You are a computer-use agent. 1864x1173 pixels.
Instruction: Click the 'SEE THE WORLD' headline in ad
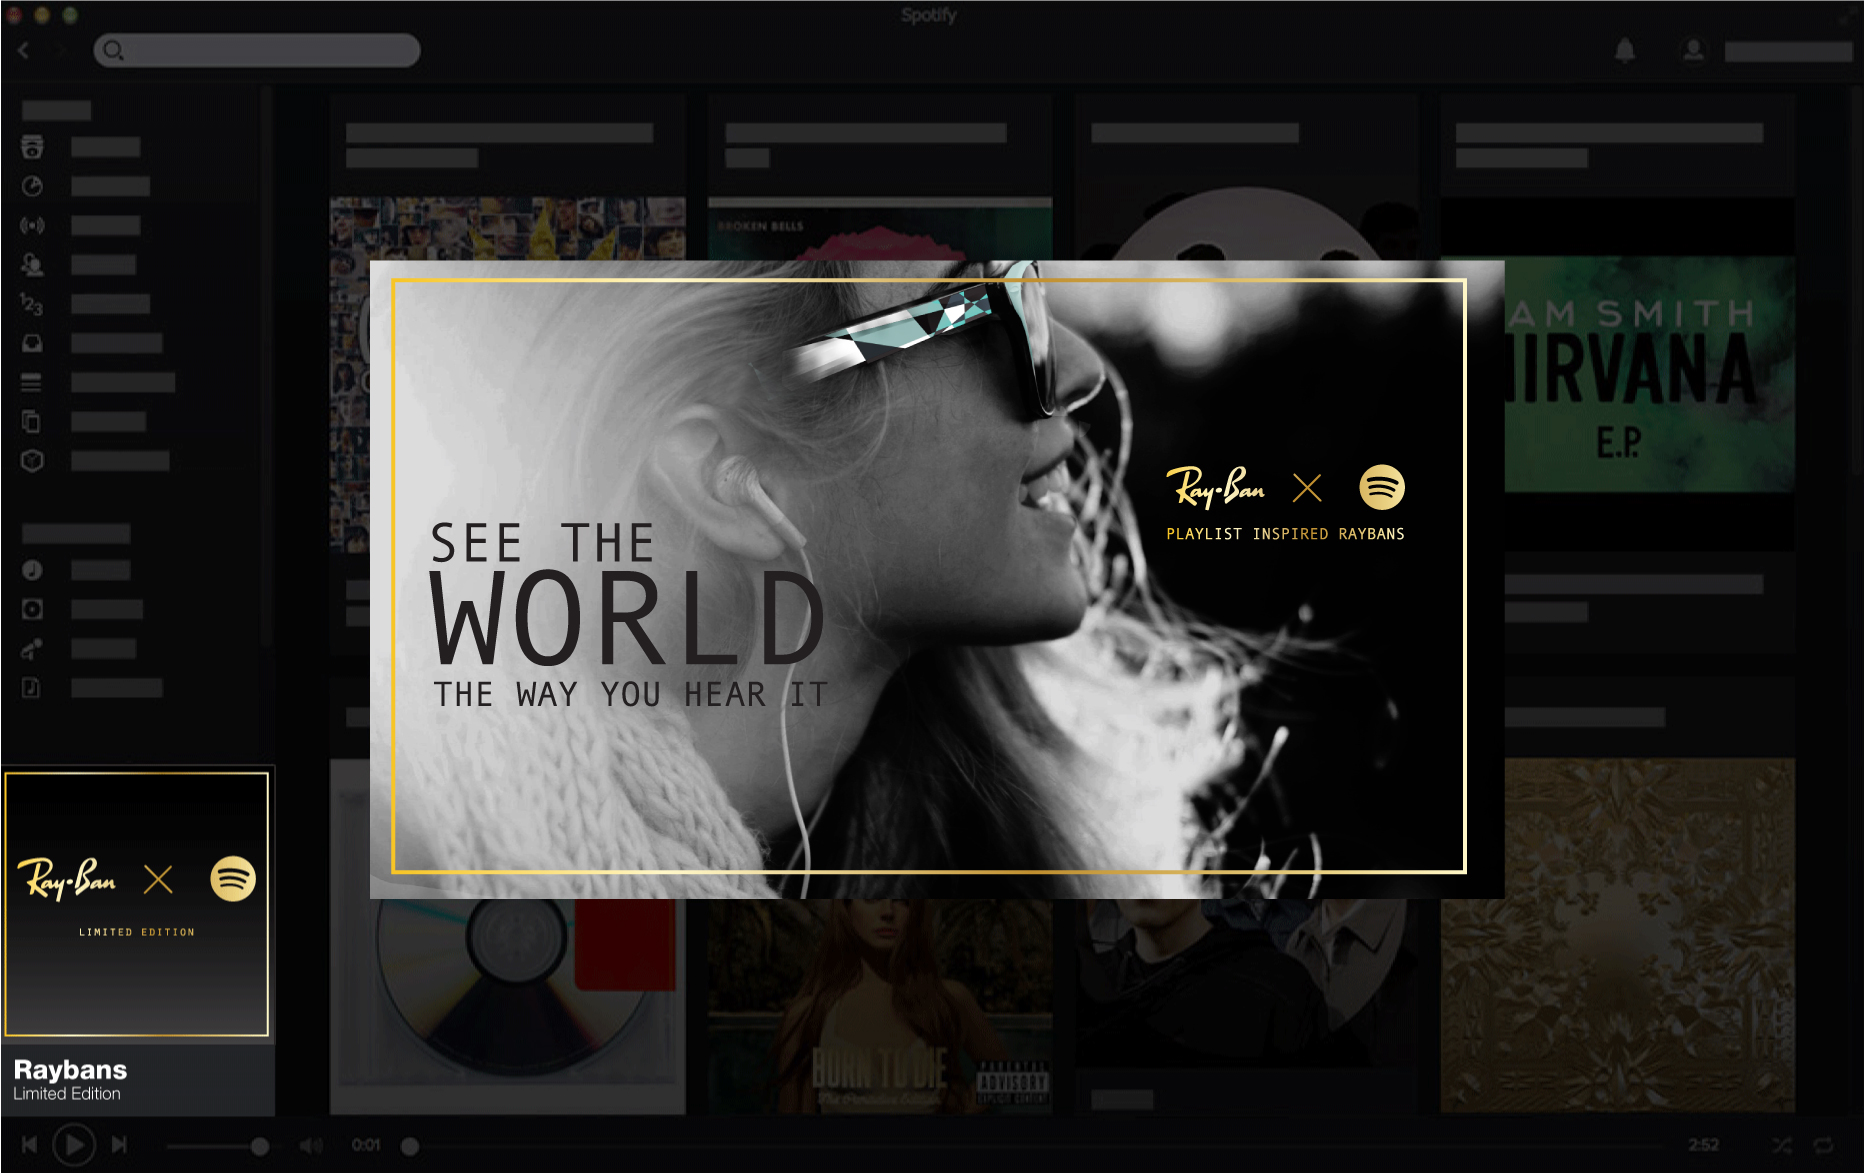coord(627,594)
